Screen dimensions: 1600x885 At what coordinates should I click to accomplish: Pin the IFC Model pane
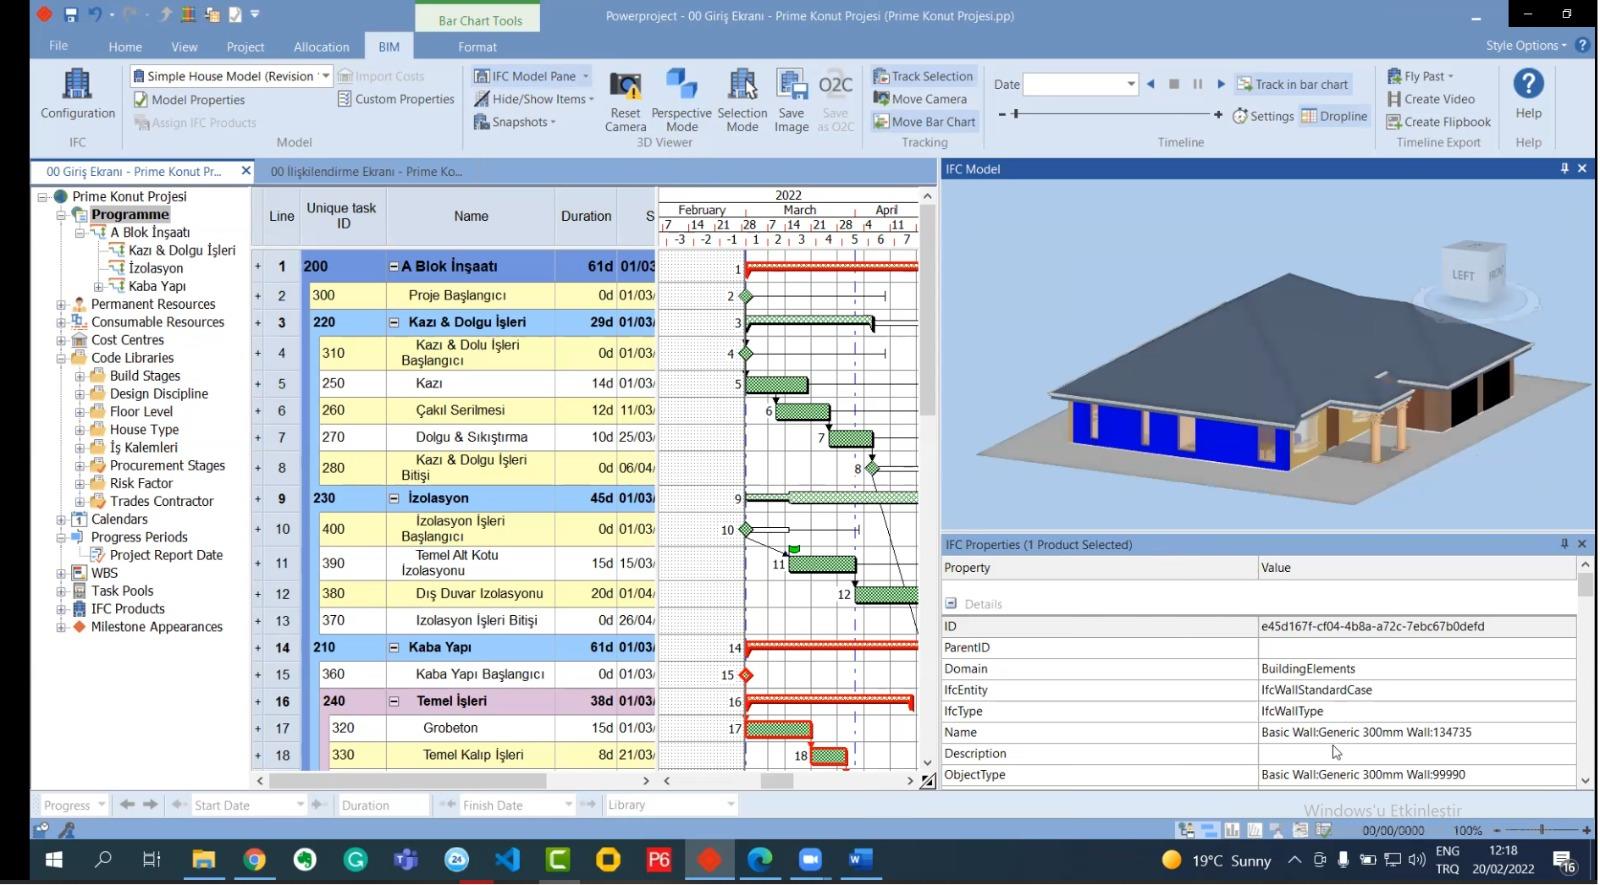(1564, 169)
